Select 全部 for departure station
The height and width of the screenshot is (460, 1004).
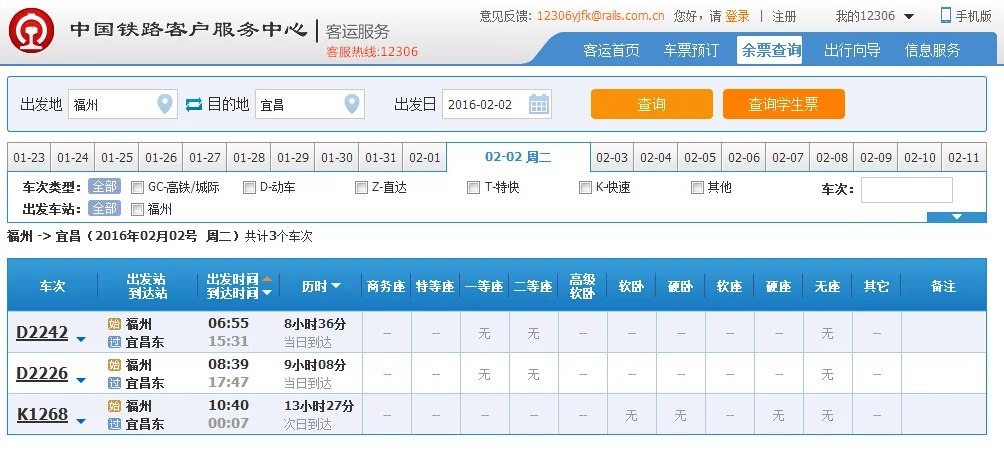pyautogui.click(x=104, y=208)
